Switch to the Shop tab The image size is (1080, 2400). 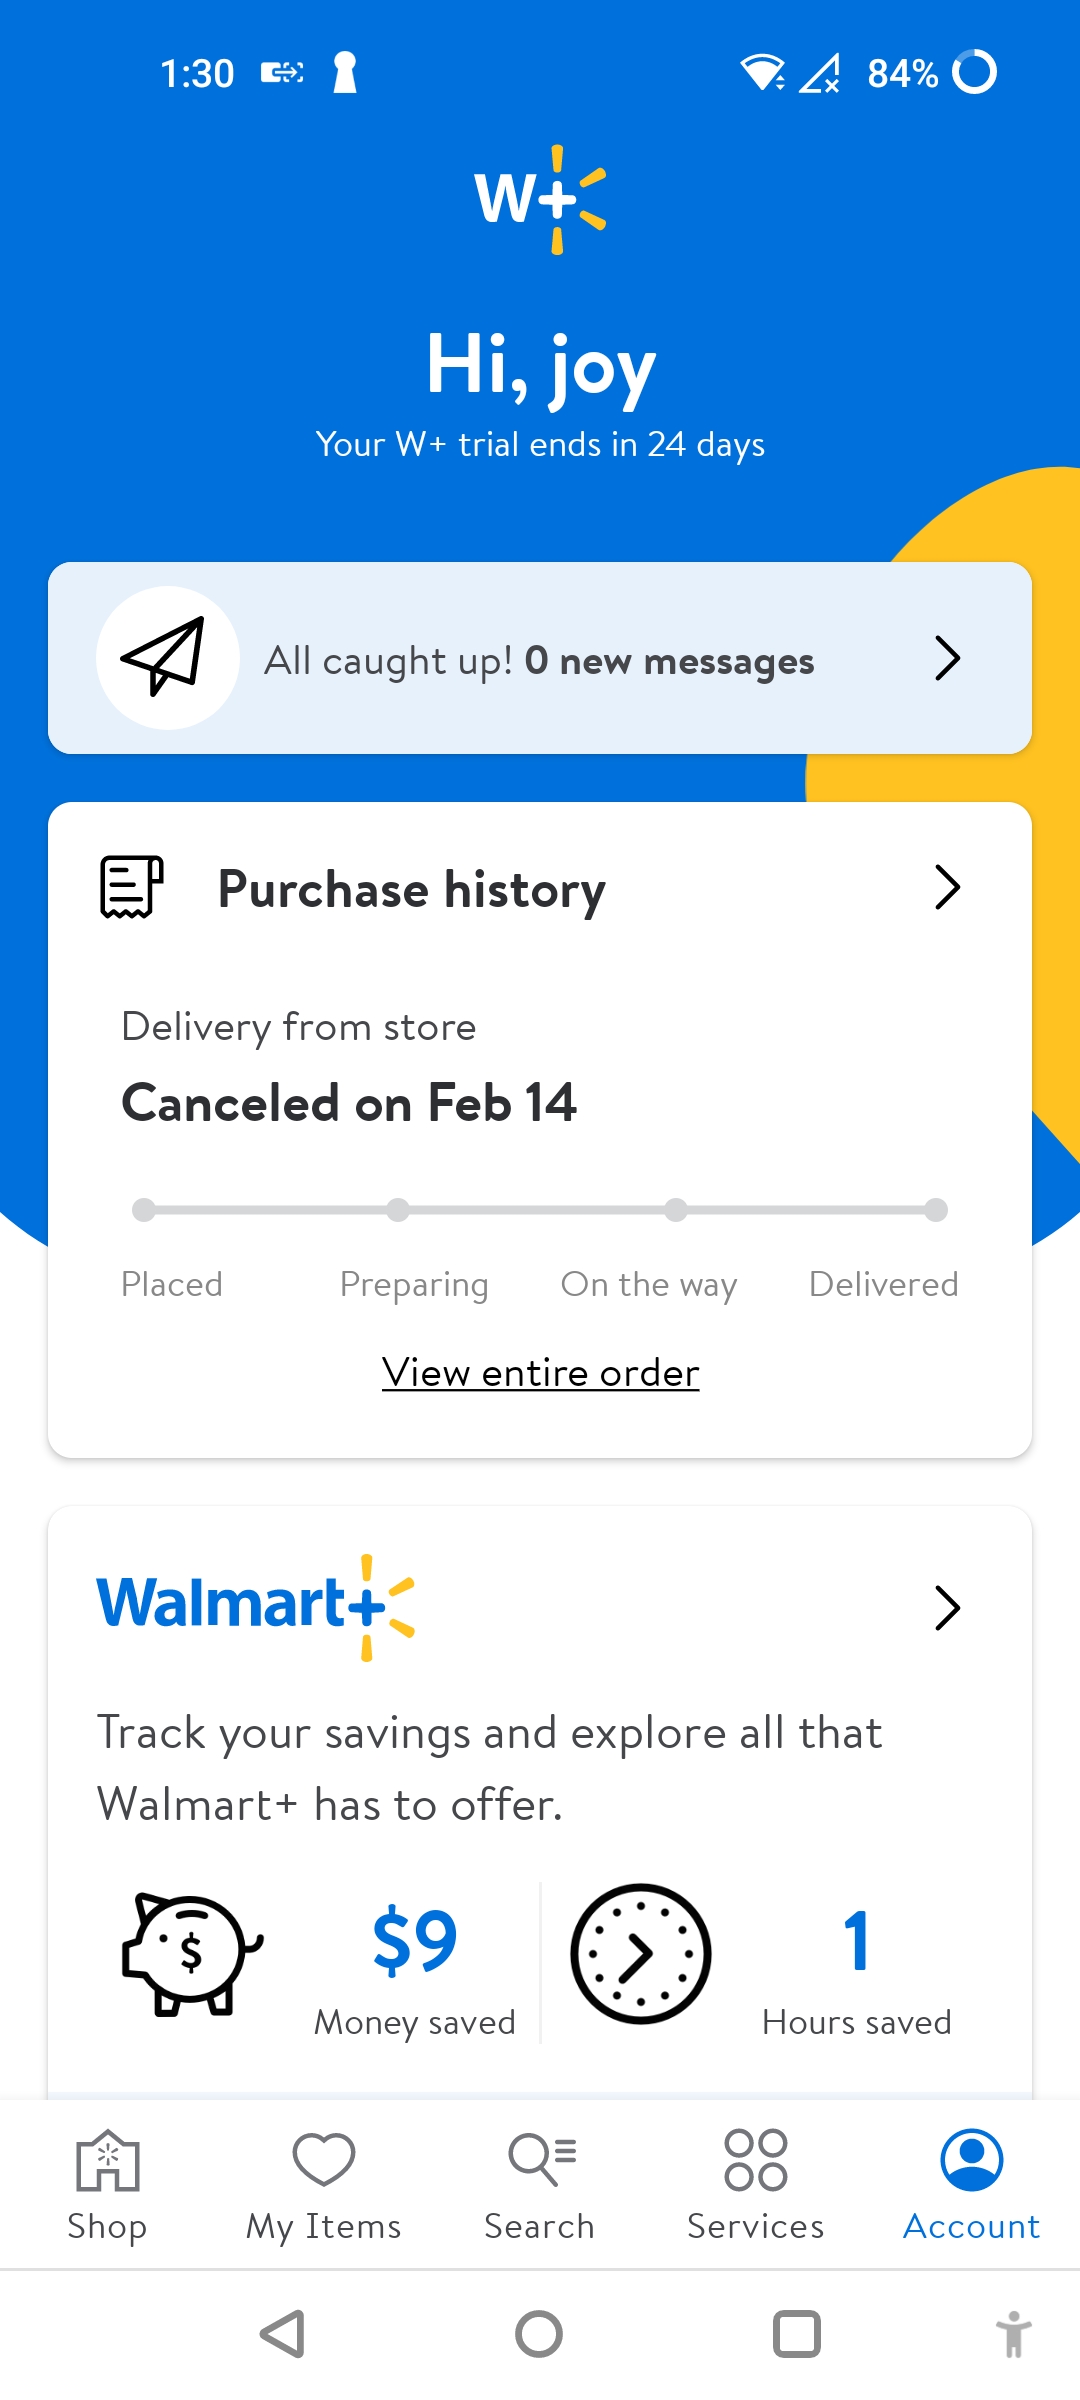(x=108, y=2186)
